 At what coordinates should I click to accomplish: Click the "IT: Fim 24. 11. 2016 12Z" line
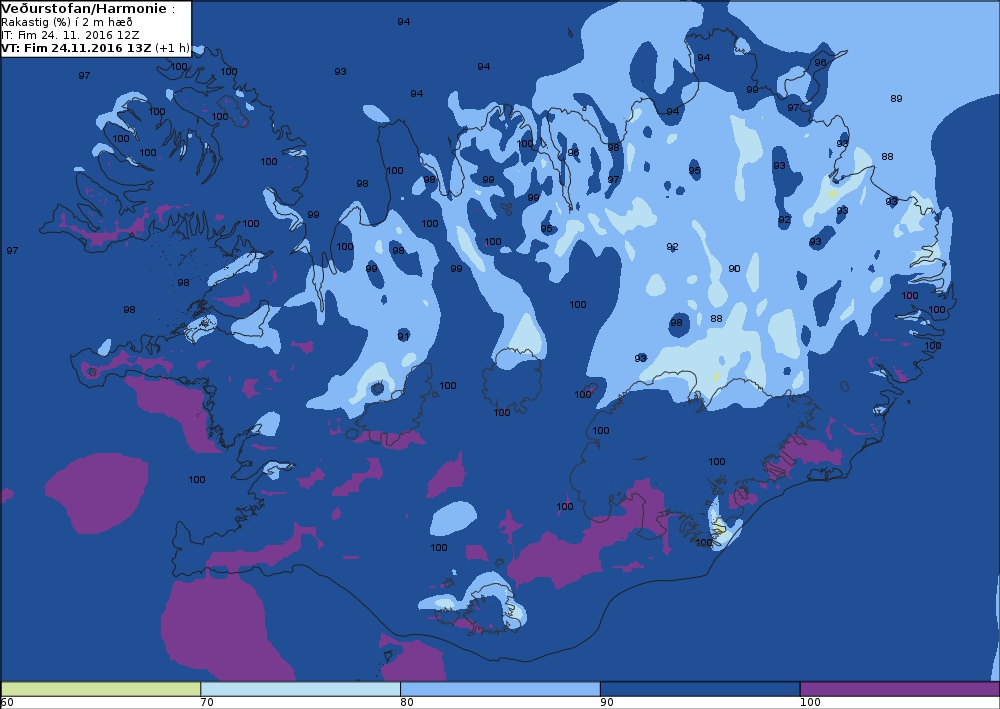coord(70,35)
